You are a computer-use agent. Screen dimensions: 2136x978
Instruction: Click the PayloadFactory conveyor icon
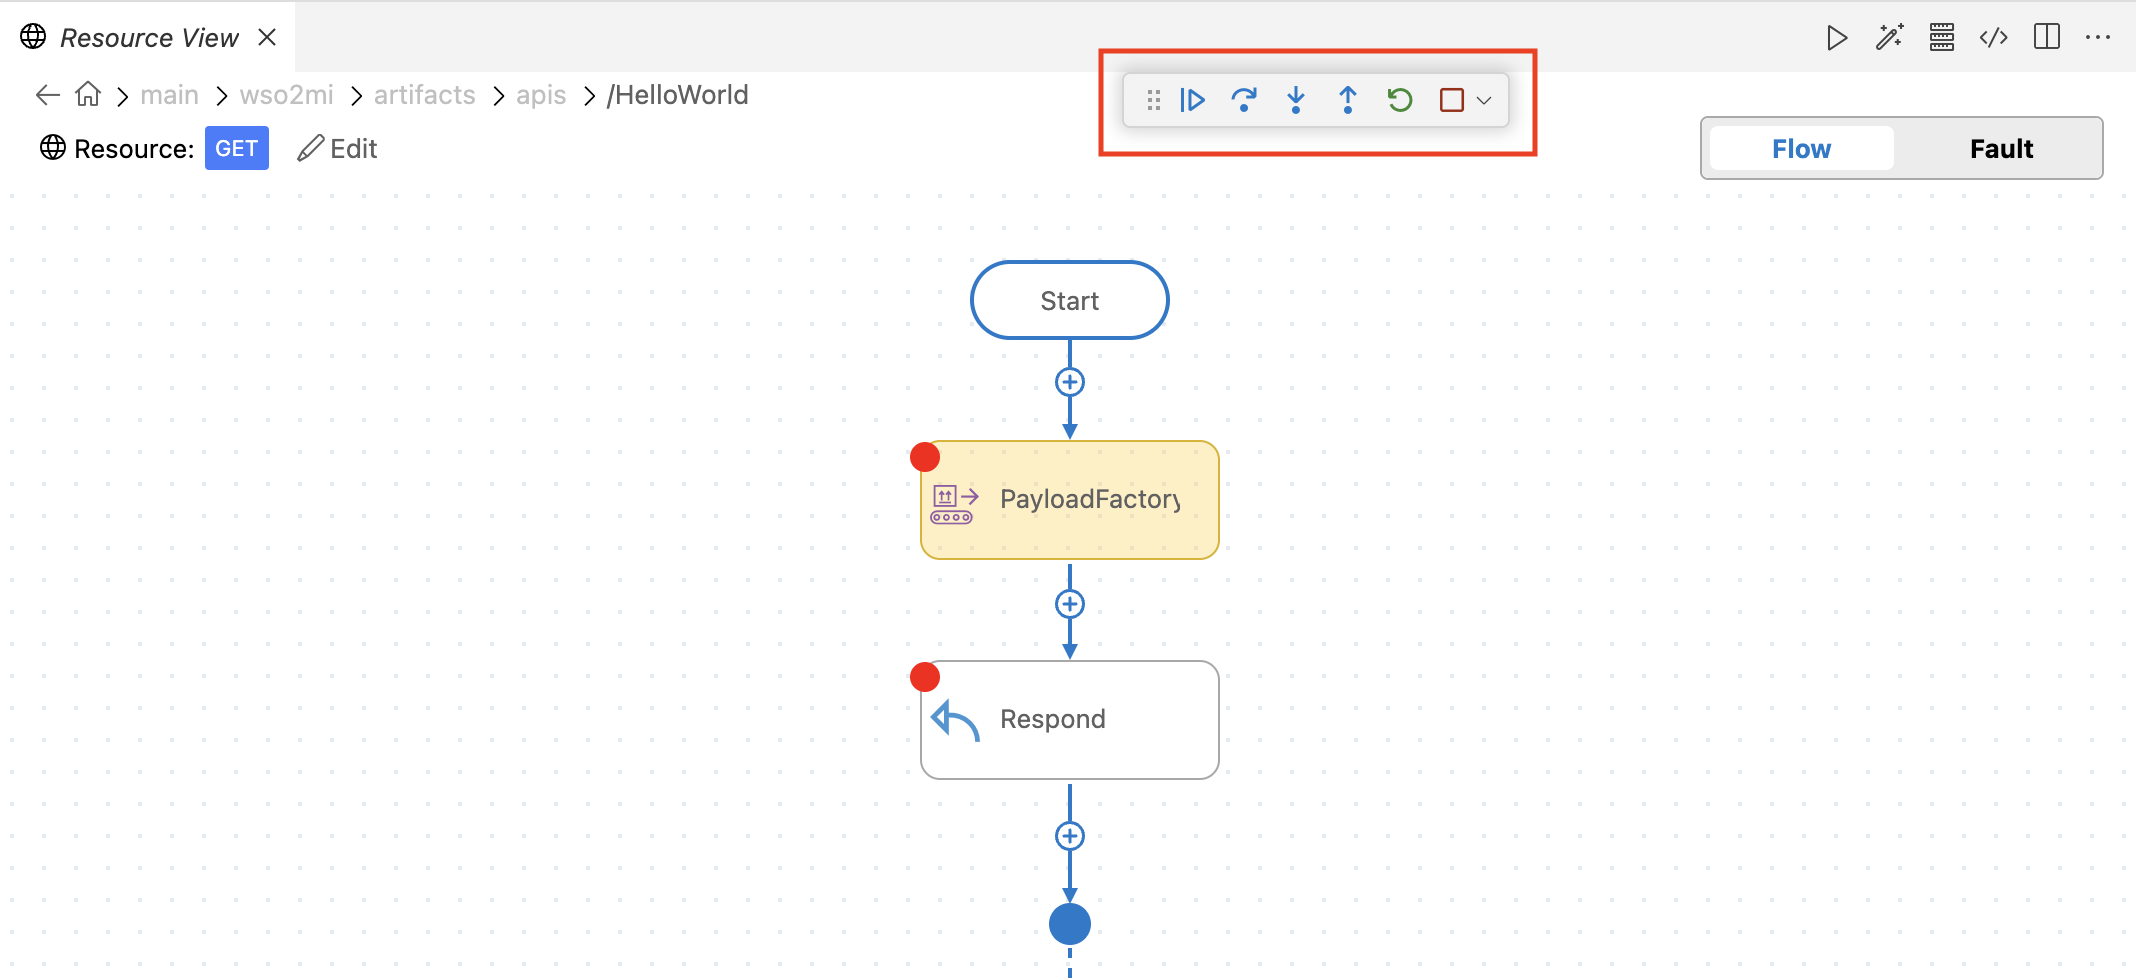[954, 504]
